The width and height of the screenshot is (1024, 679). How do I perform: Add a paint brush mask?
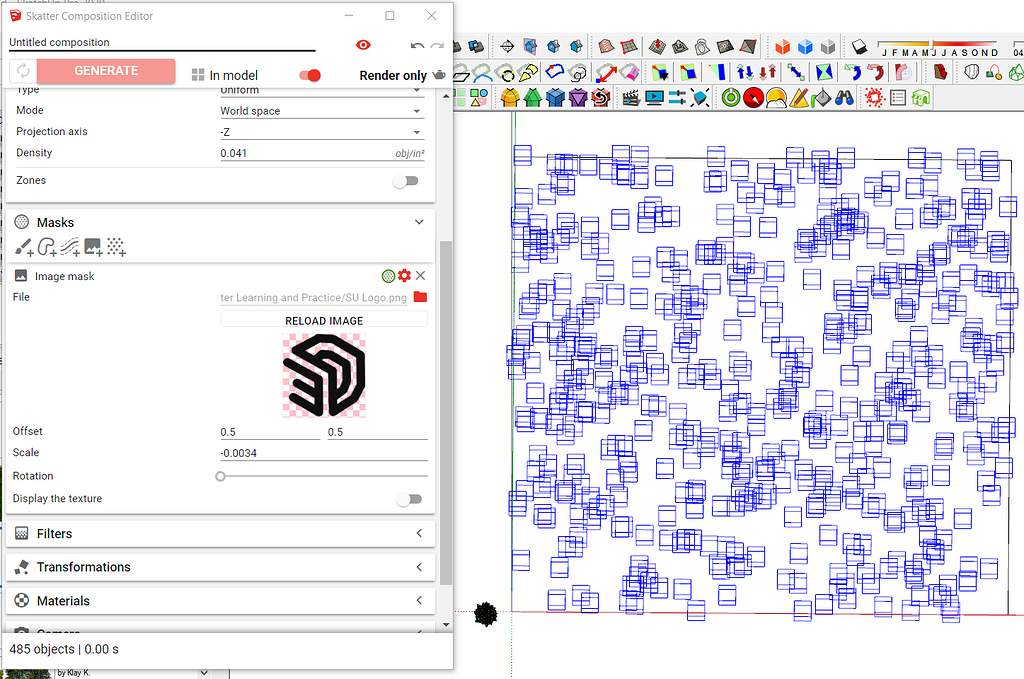point(23,247)
